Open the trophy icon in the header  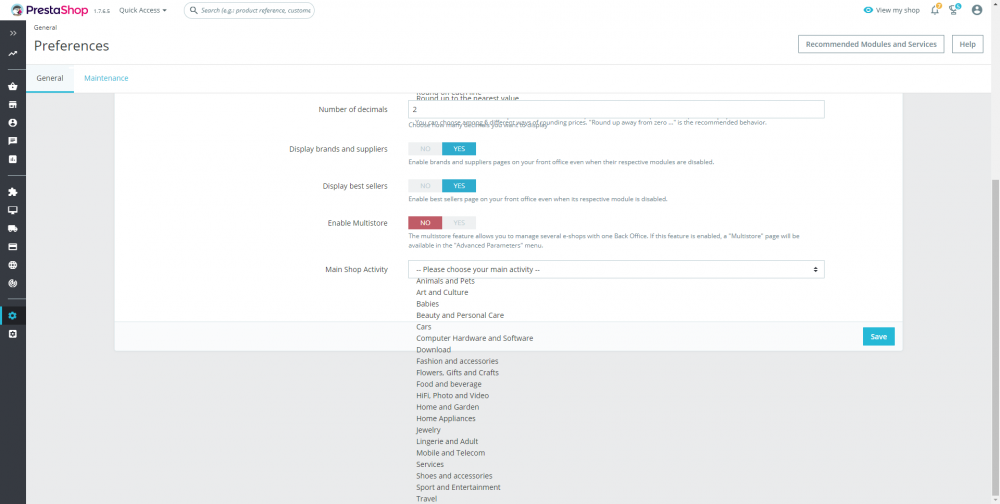click(954, 10)
